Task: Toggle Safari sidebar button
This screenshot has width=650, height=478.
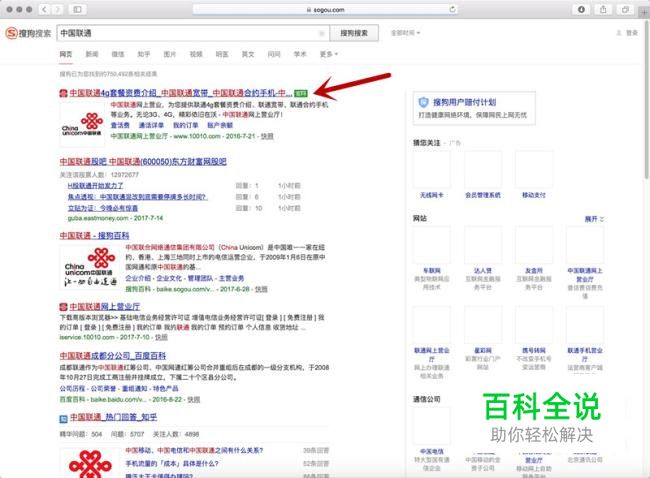Action: (77, 8)
